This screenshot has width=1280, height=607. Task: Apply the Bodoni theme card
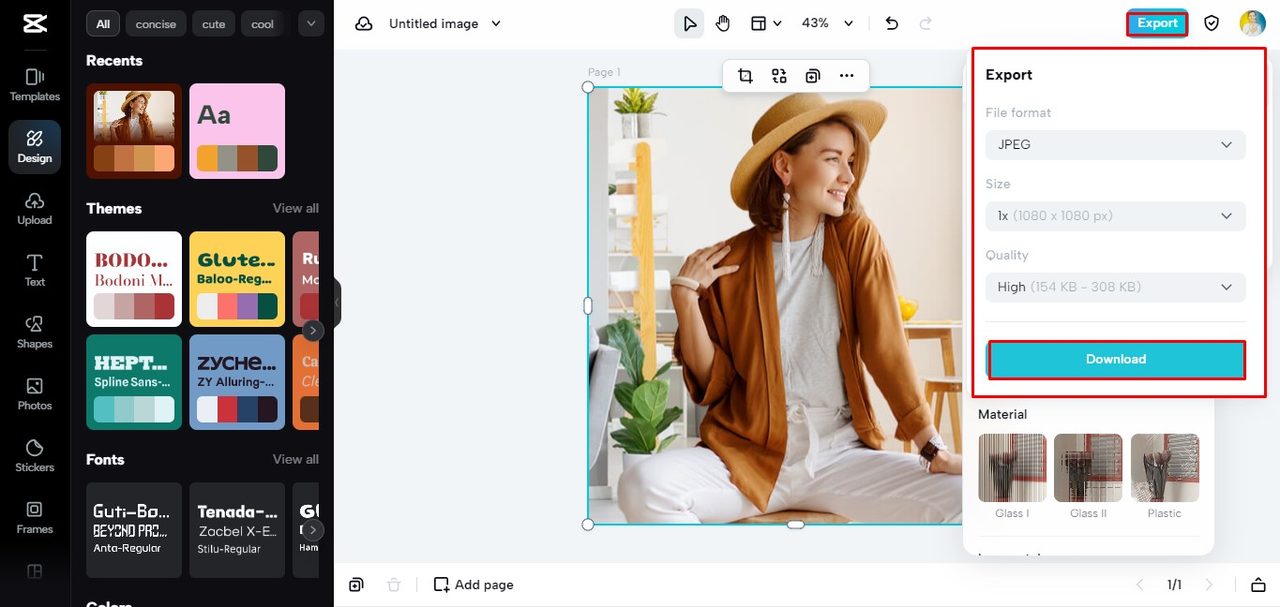[x=134, y=279]
